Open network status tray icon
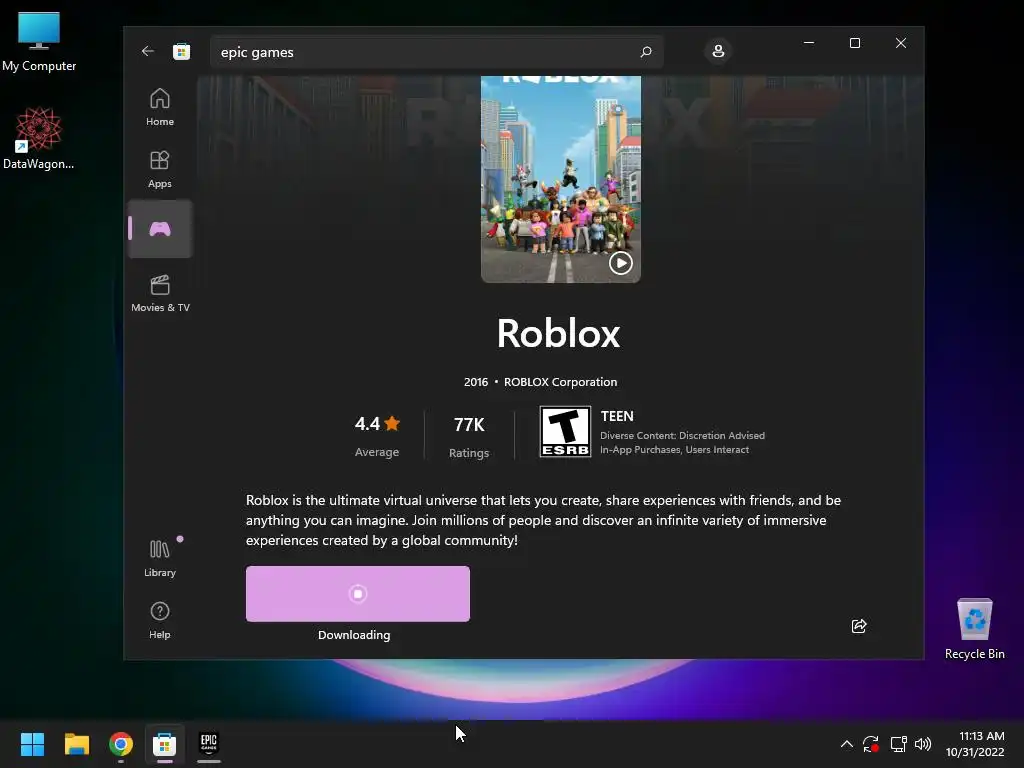 point(899,744)
